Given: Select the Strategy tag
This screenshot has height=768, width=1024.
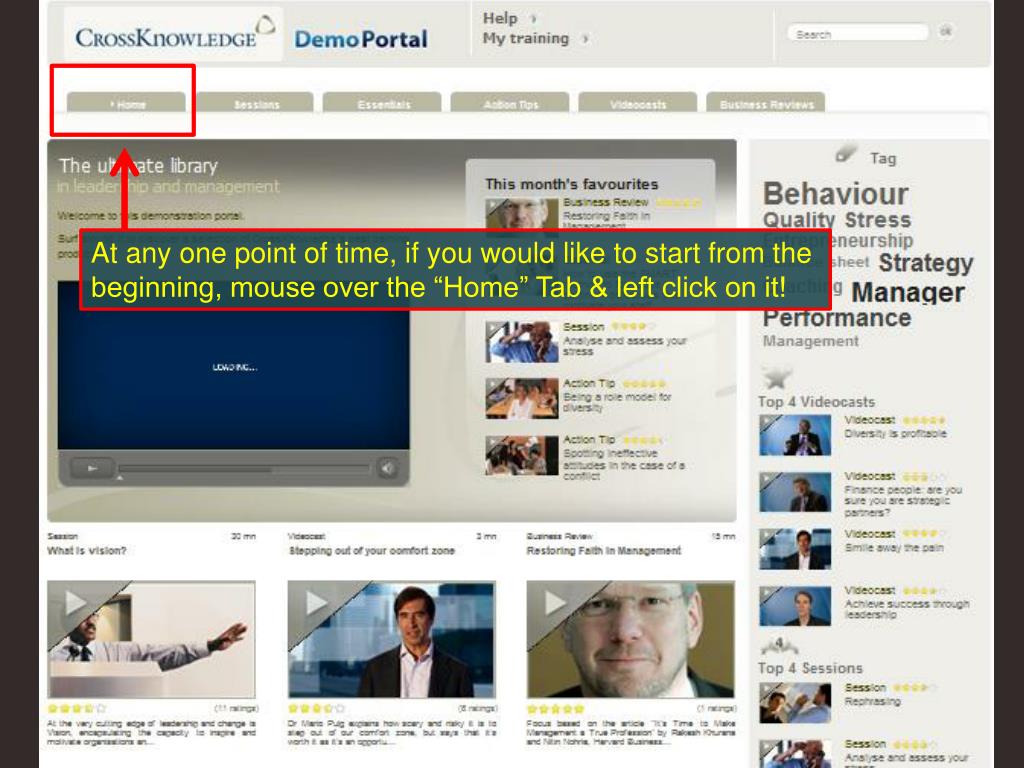Looking at the screenshot, I should [925, 263].
